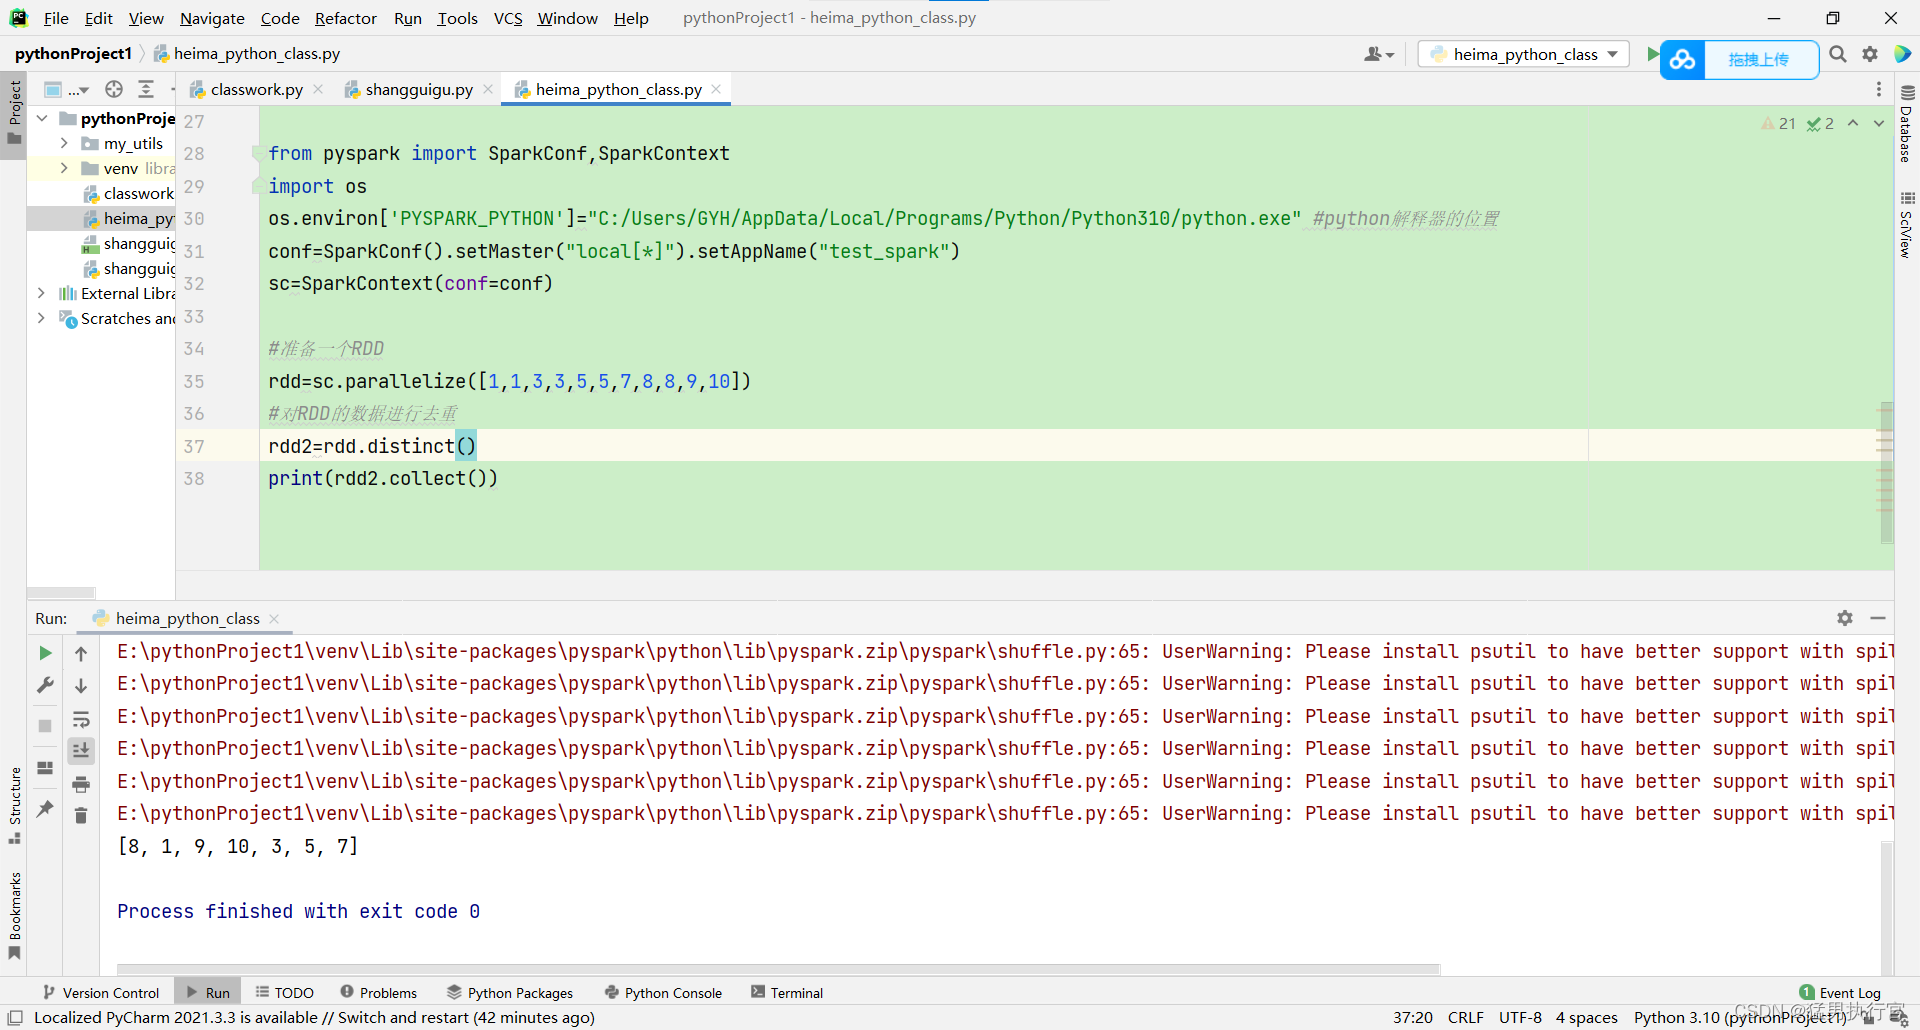Clear Run console with trash icon
The width and height of the screenshot is (1920, 1030).
pos(81,816)
